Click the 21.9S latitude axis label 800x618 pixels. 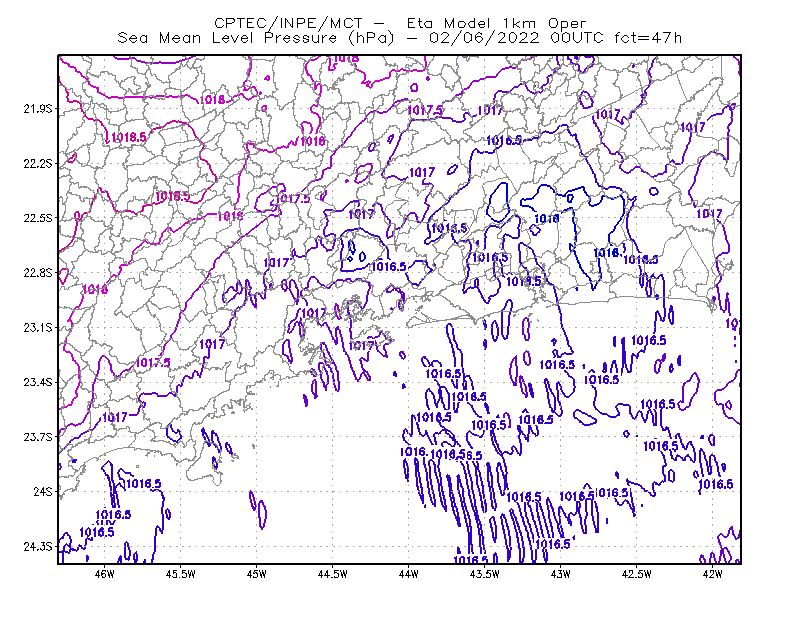pos(37,109)
